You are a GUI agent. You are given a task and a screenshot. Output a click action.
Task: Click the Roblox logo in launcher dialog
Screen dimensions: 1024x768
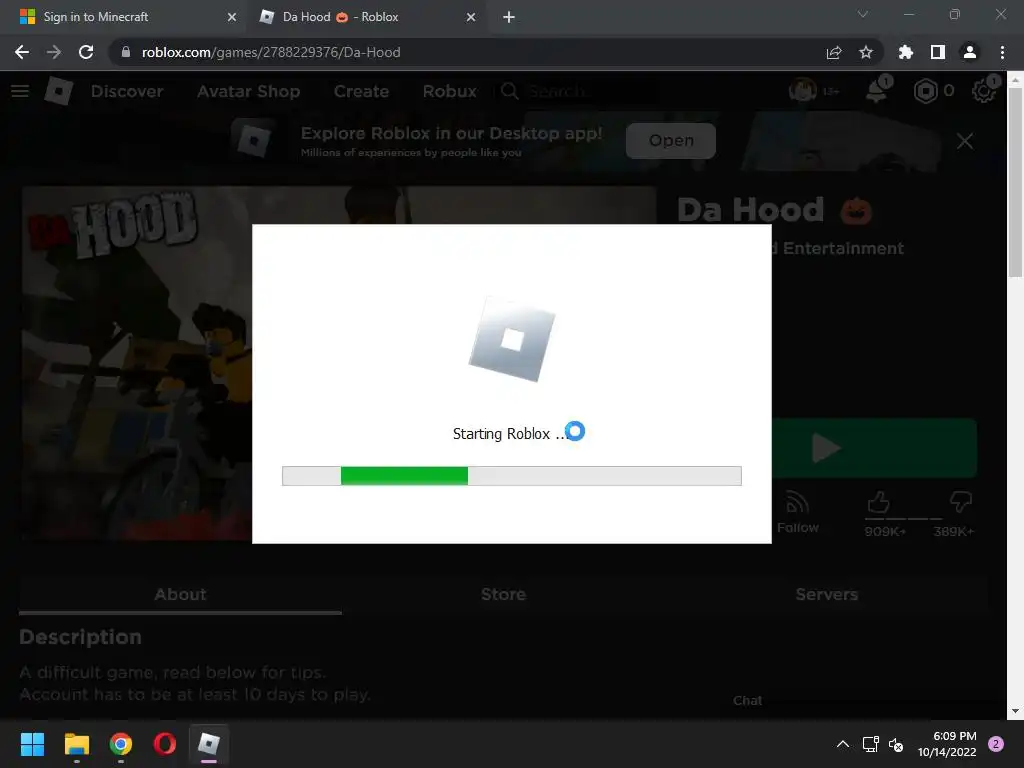[512, 339]
